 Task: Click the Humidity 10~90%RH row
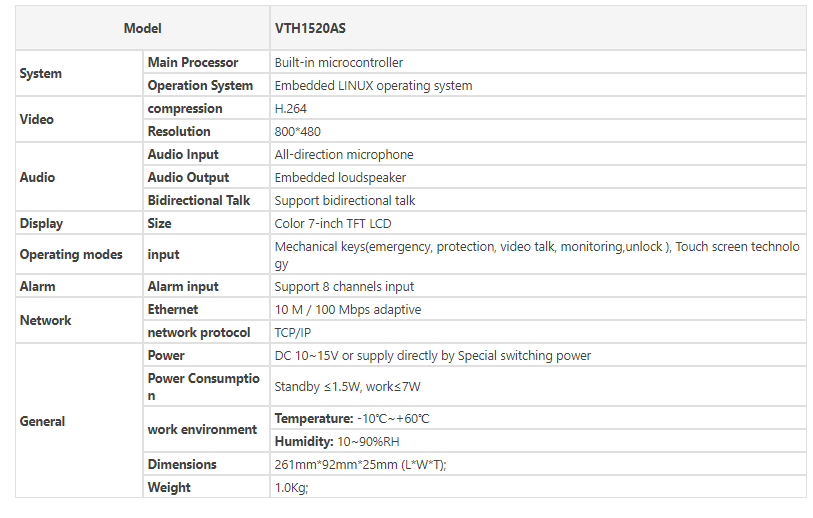pyautogui.click(x=538, y=441)
